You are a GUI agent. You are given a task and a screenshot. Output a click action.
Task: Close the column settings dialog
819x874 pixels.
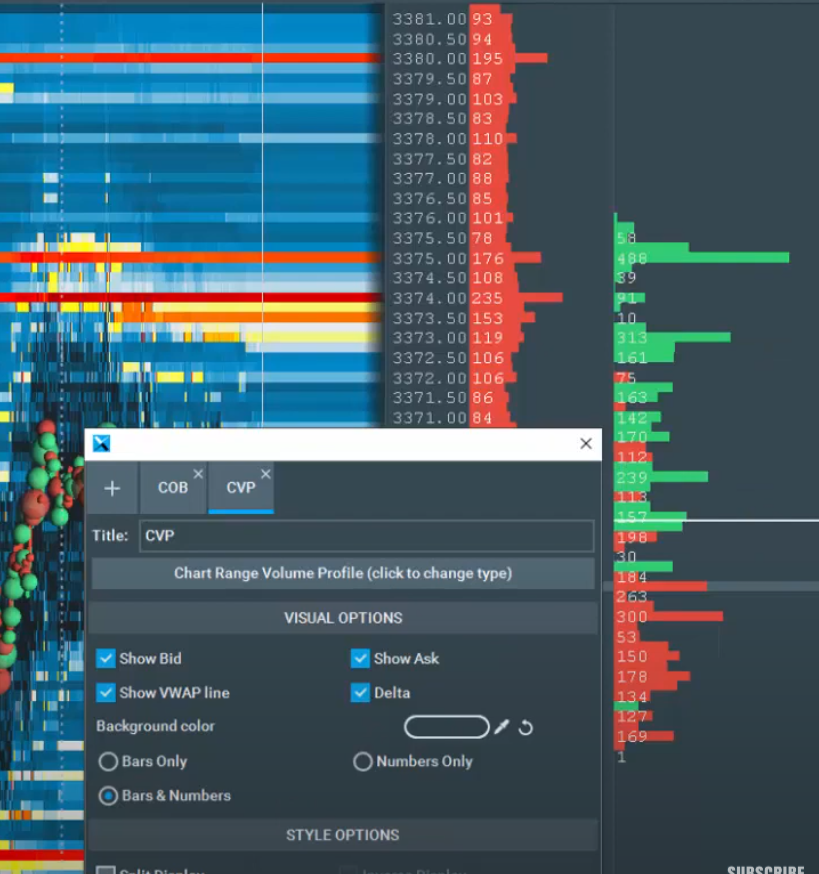click(x=586, y=444)
